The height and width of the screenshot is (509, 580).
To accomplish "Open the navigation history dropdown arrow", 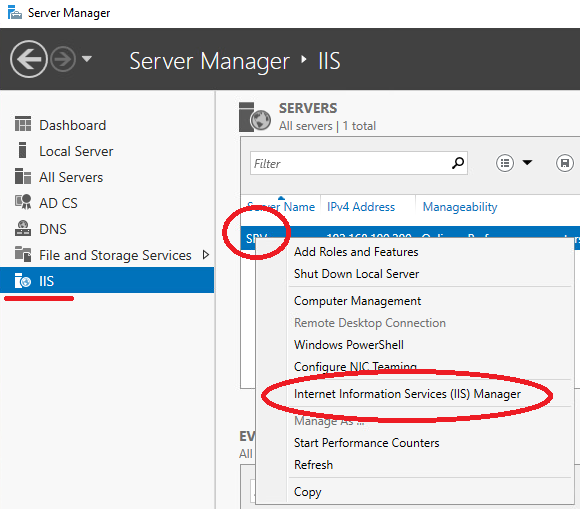I will coord(87,58).
